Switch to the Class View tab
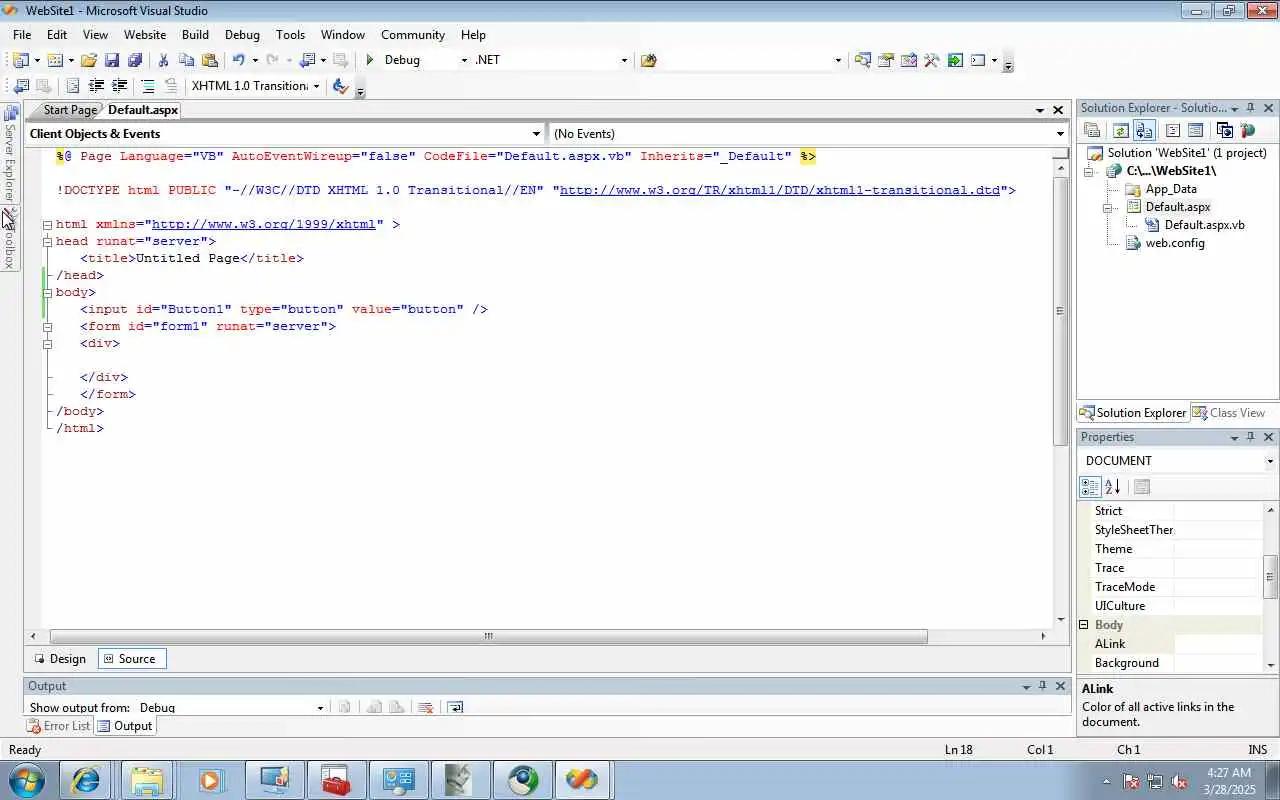The height and width of the screenshot is (800, 1280). 1229,413
